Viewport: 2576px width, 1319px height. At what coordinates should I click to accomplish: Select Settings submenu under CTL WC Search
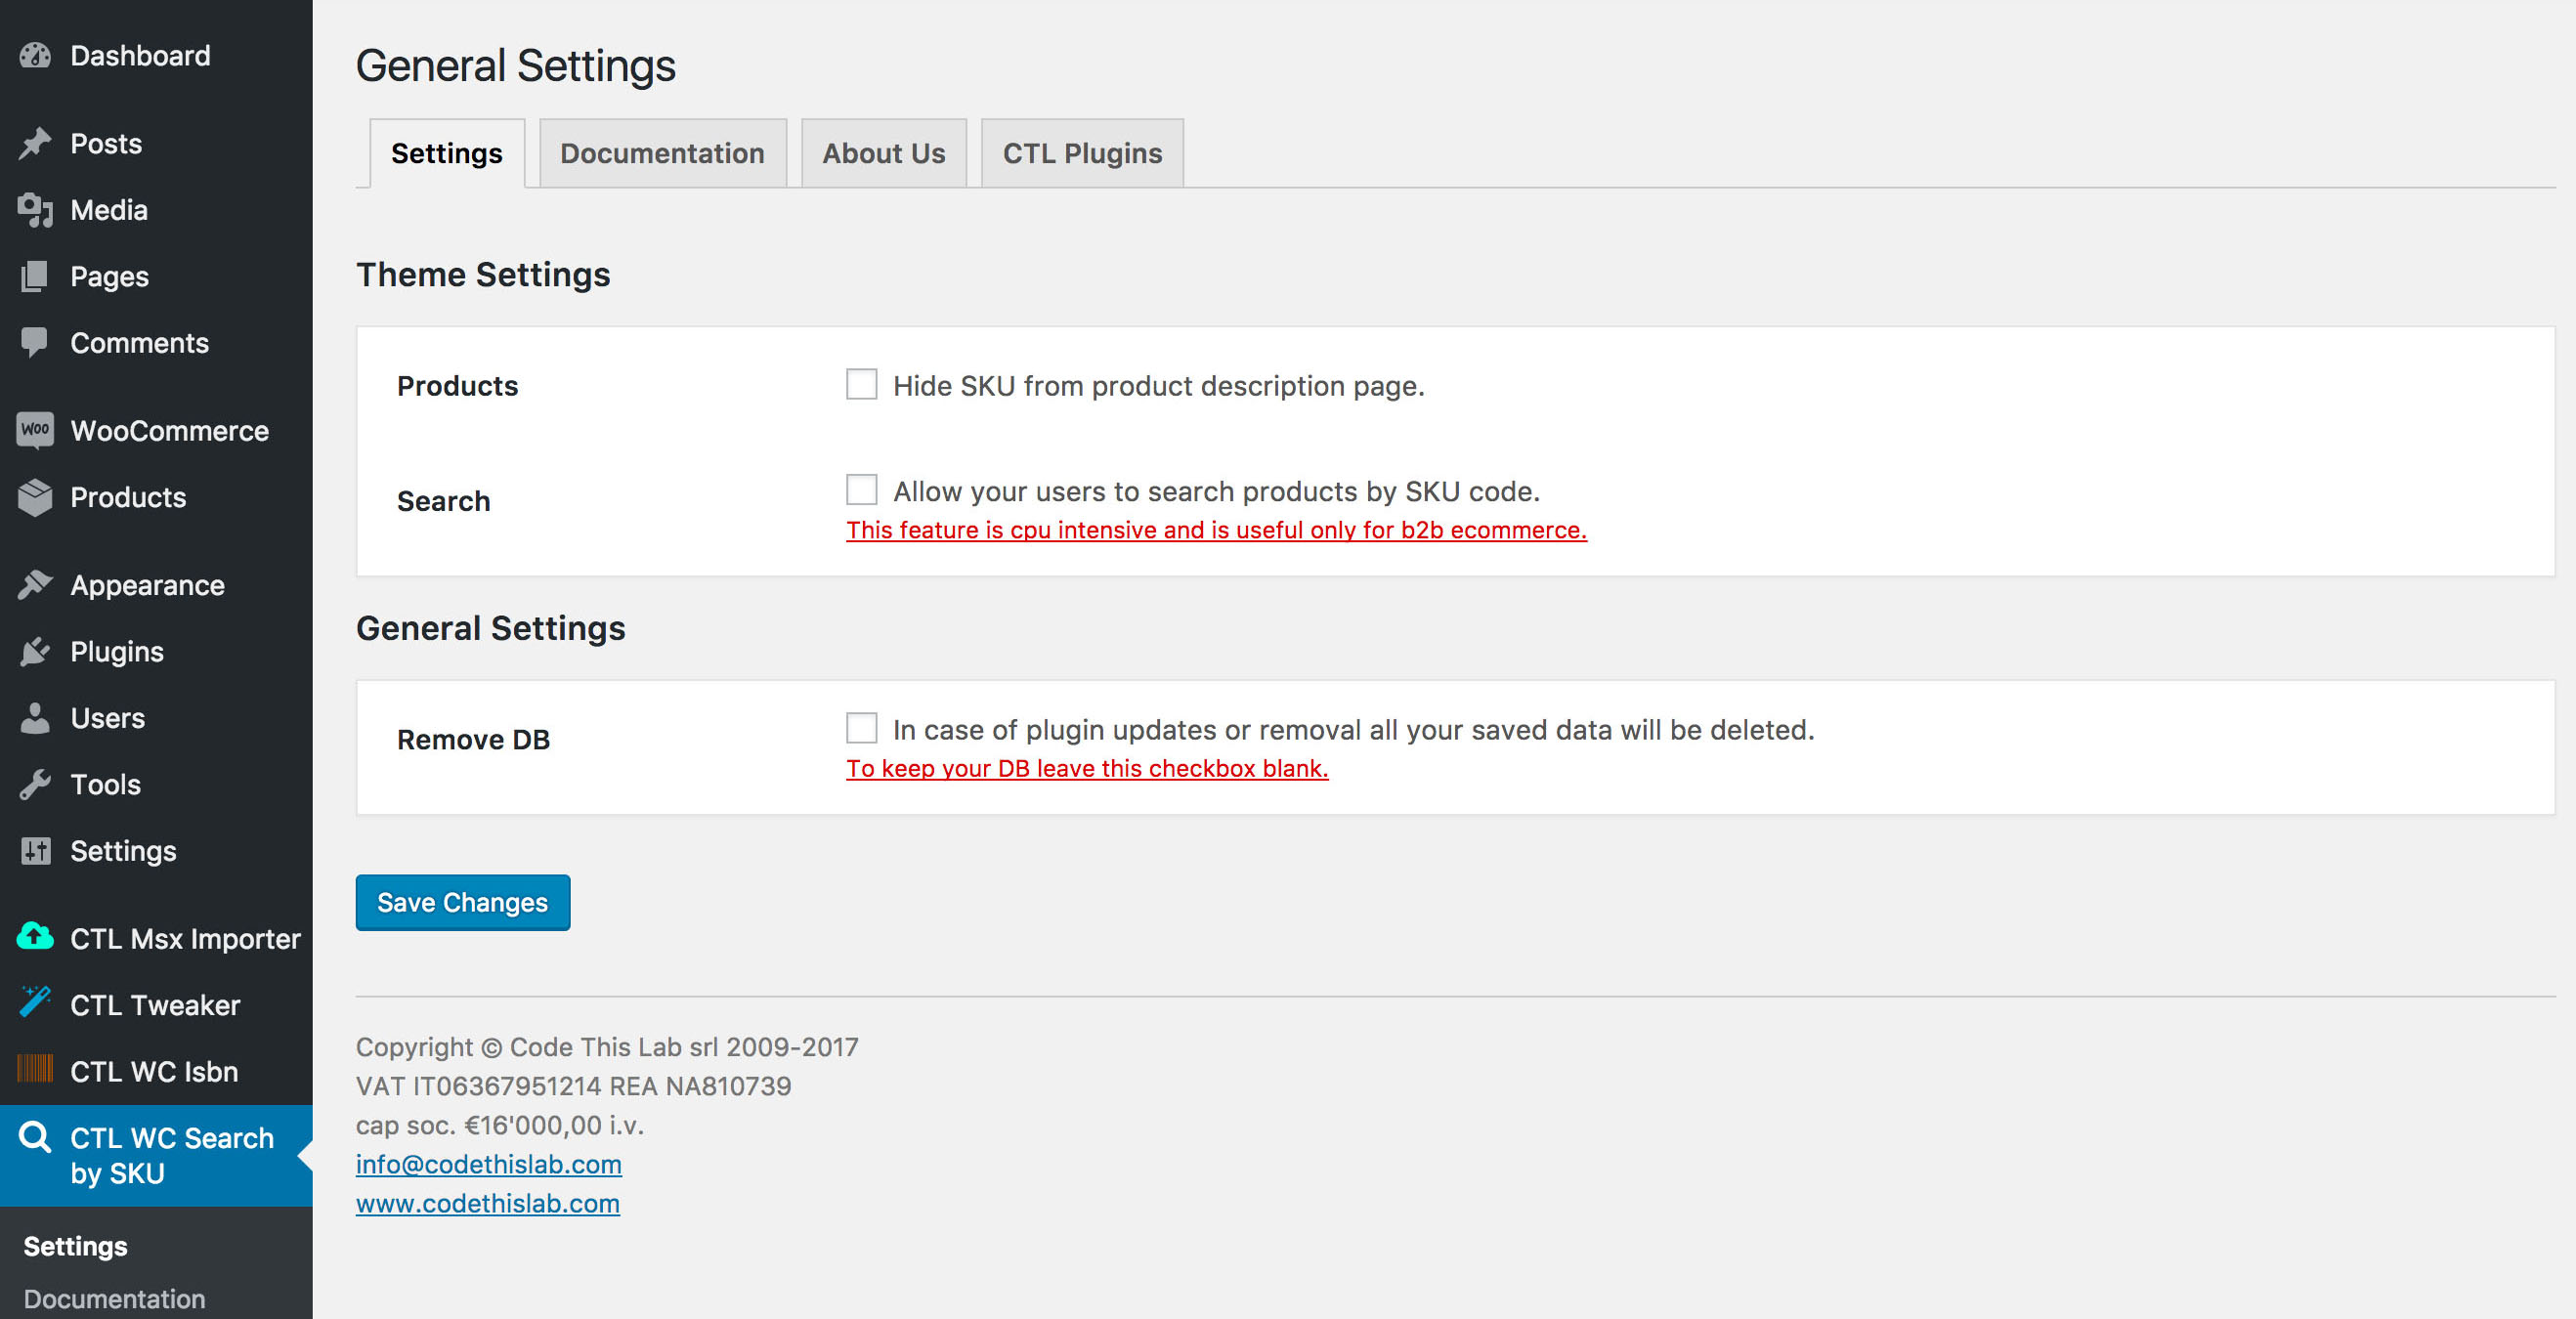coord(76,1246)
